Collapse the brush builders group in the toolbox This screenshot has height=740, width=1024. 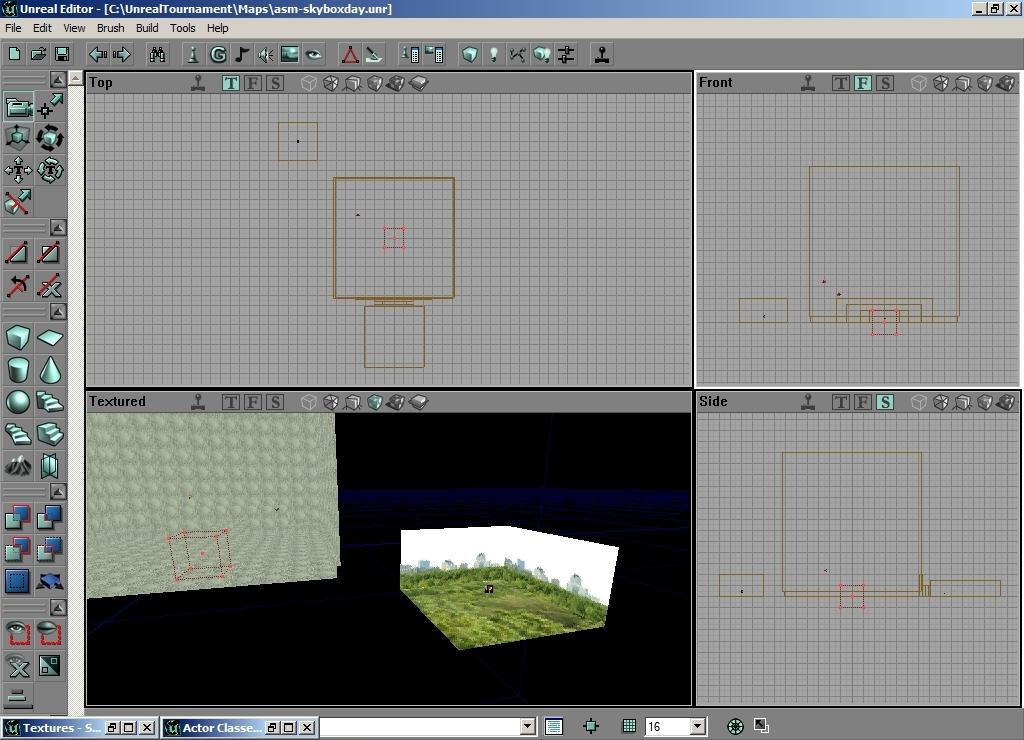pyautogui.click(x=58, y=313)
